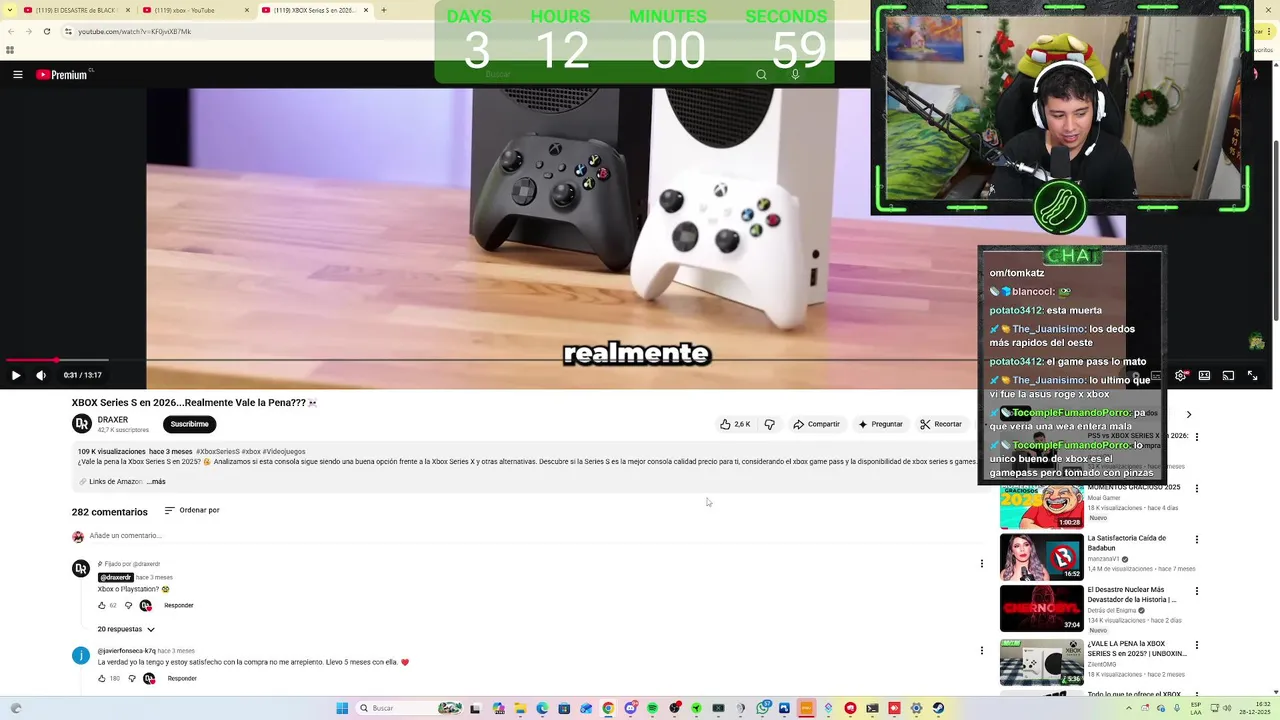1280x720 pixels.
Task: Open the Ordenar por sort dropdown
Action: click(192, 510)
